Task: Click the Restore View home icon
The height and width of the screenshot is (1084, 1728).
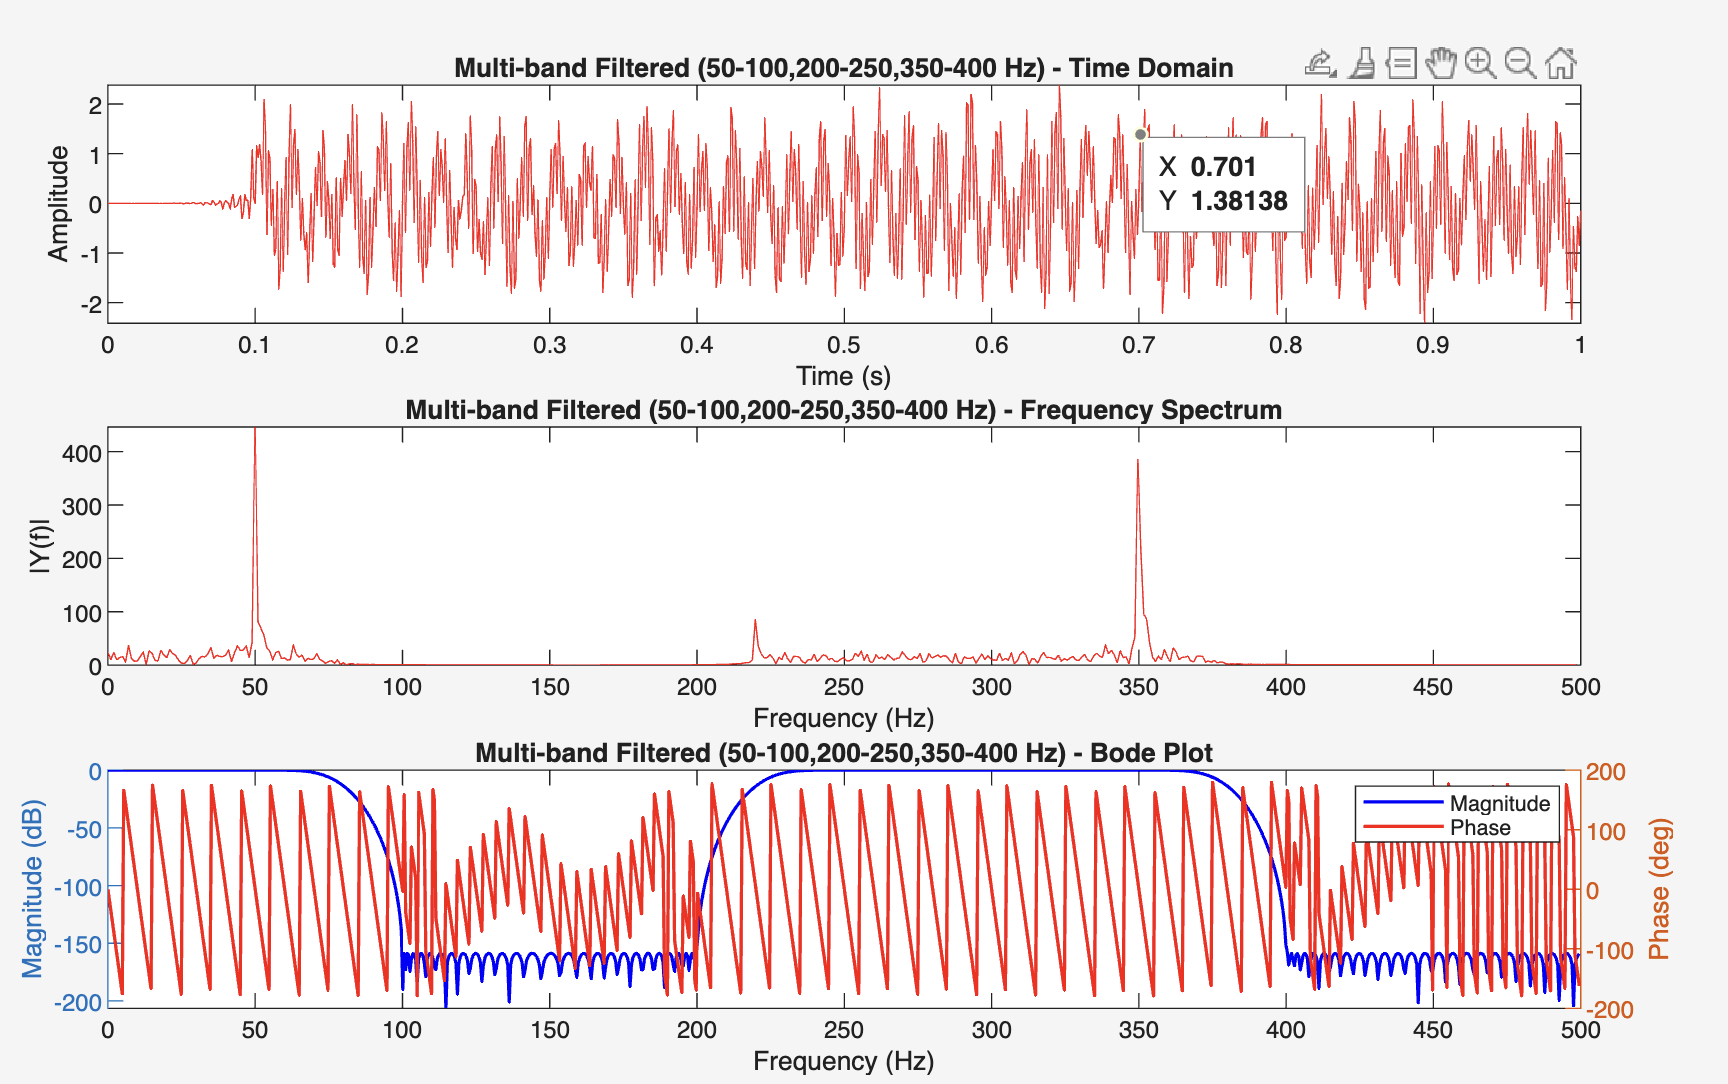Action: pyautogui.click(x=1560, y=64)
